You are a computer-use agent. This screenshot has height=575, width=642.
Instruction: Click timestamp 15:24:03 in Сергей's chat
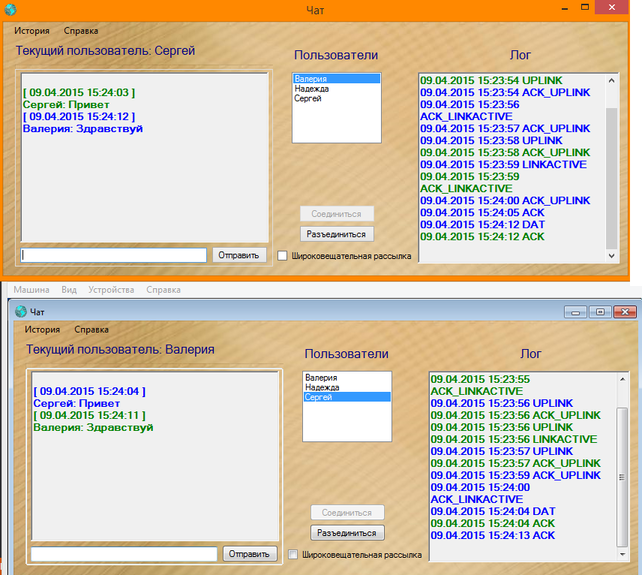[79, 93]
